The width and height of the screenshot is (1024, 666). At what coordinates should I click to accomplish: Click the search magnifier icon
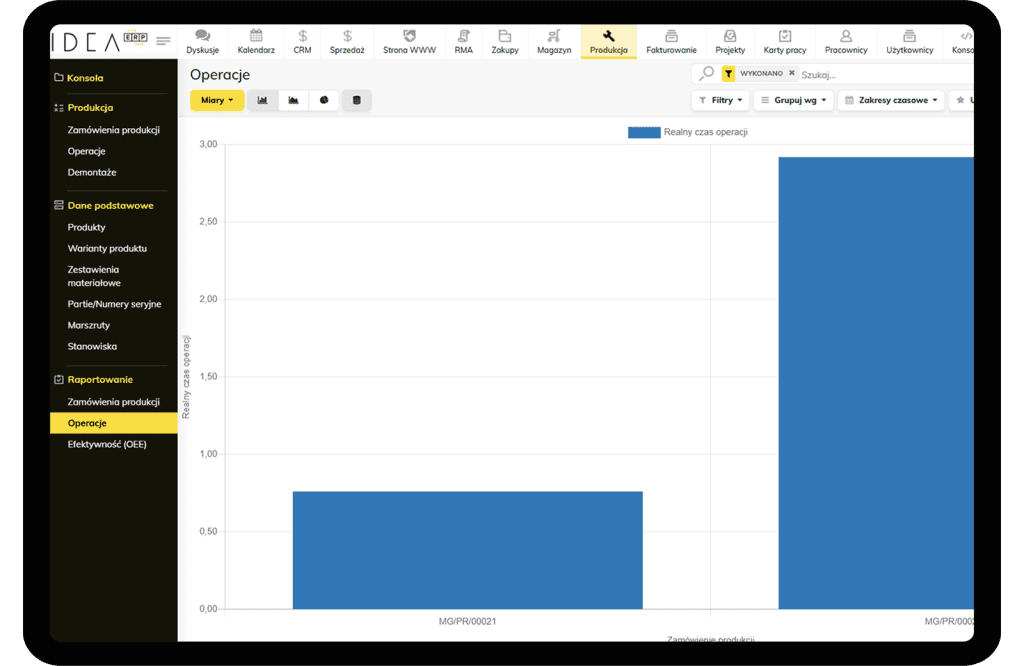click(x=707, y=74)
